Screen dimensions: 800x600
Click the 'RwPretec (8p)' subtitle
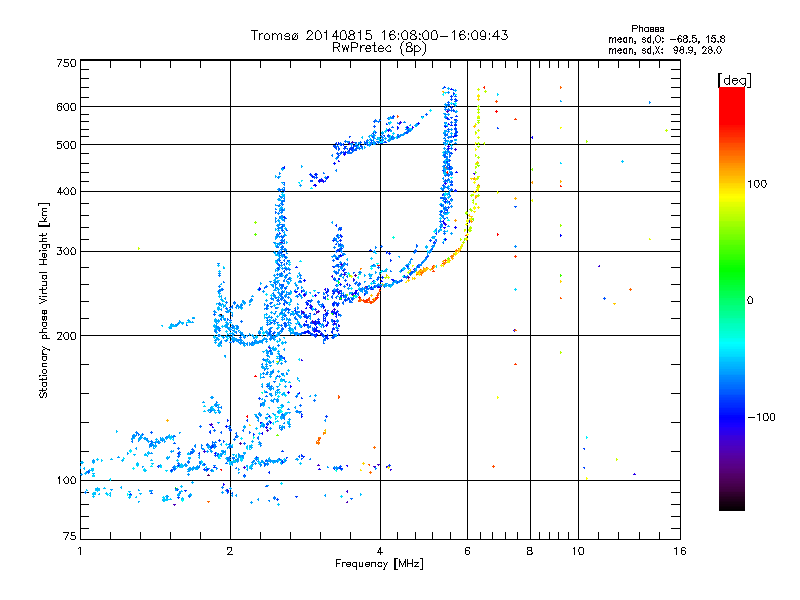(379, 48)
